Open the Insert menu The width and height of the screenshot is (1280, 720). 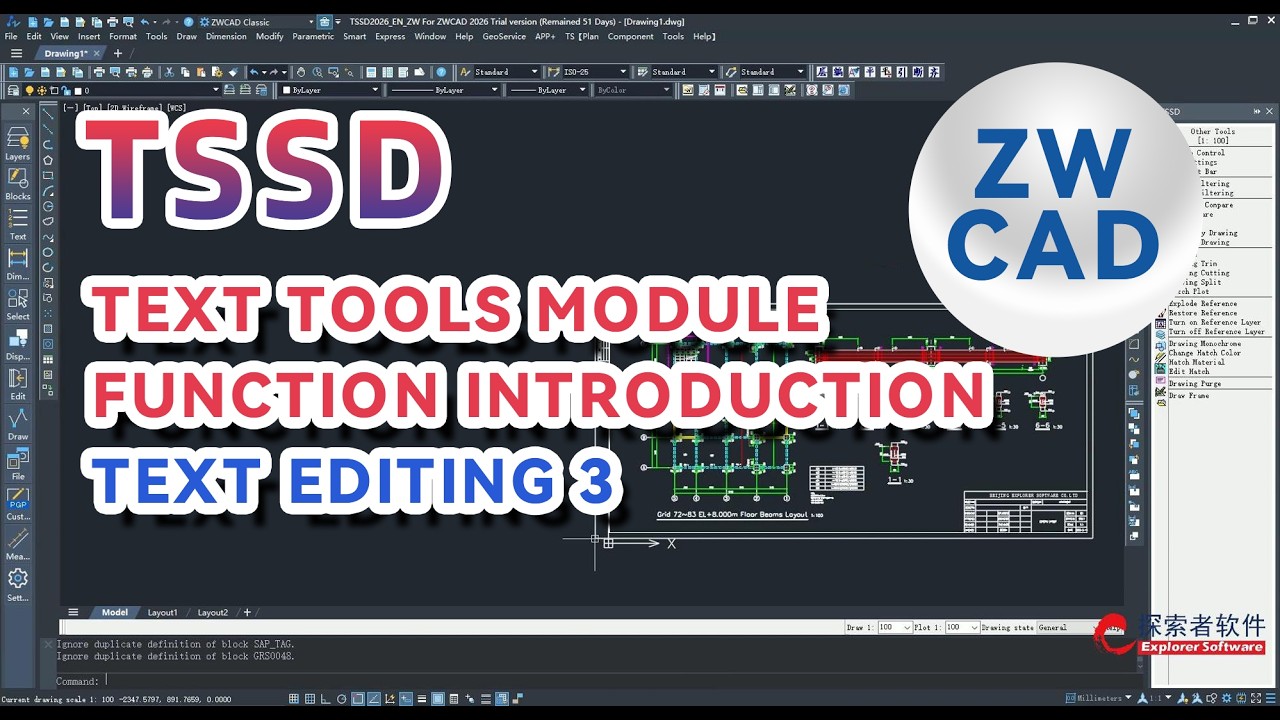(x=89, y=36)
